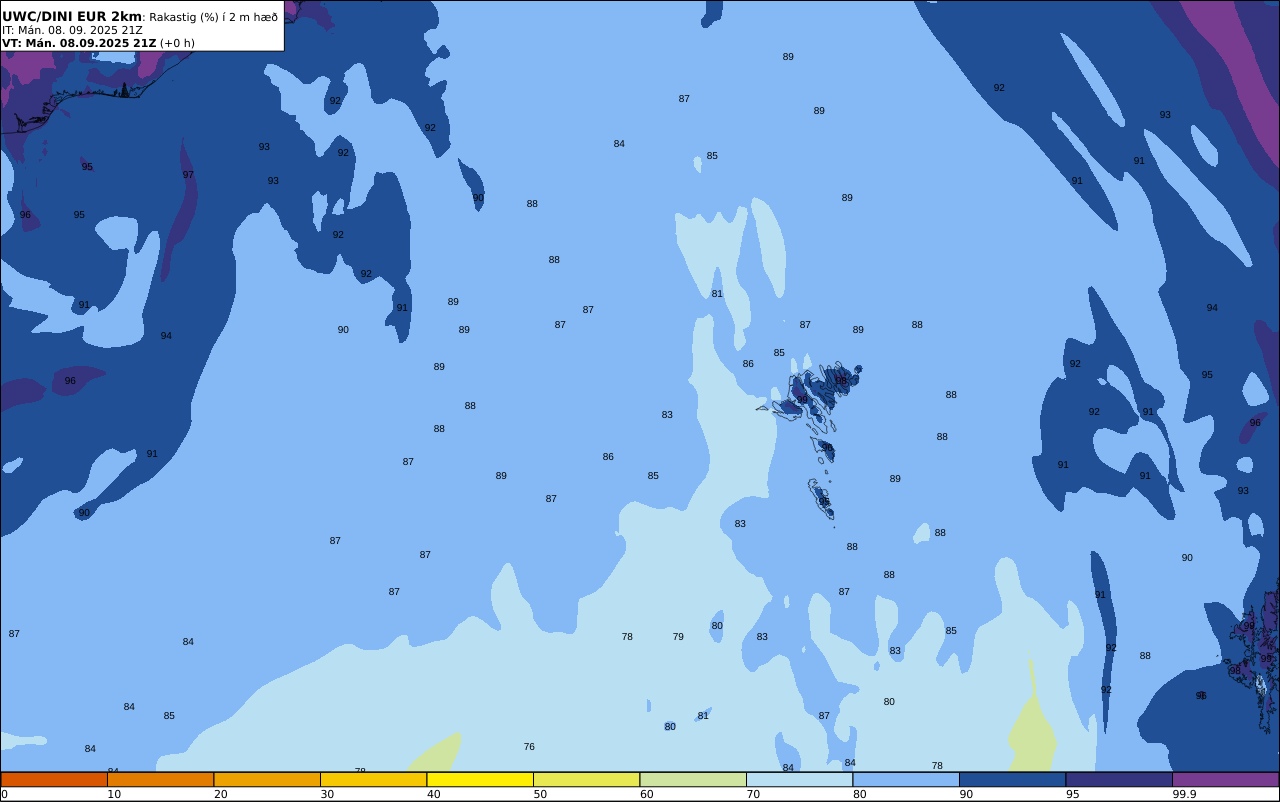The height and width of the screenshot is (802, 1280).
Task: Click the legend scale label '0'
Action: pos(4,794)
